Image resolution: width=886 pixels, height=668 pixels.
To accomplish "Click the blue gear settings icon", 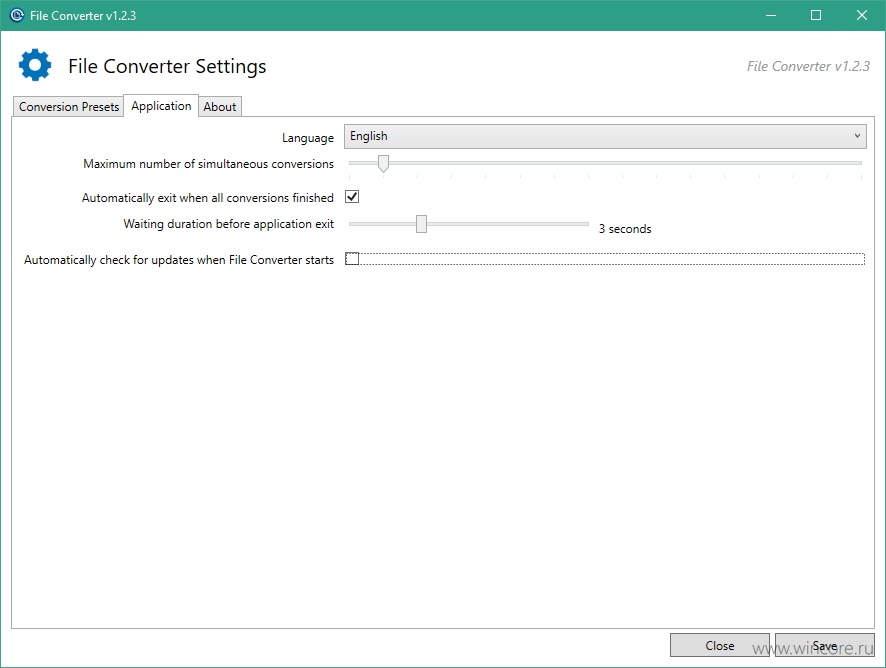I will coord(35,65).
